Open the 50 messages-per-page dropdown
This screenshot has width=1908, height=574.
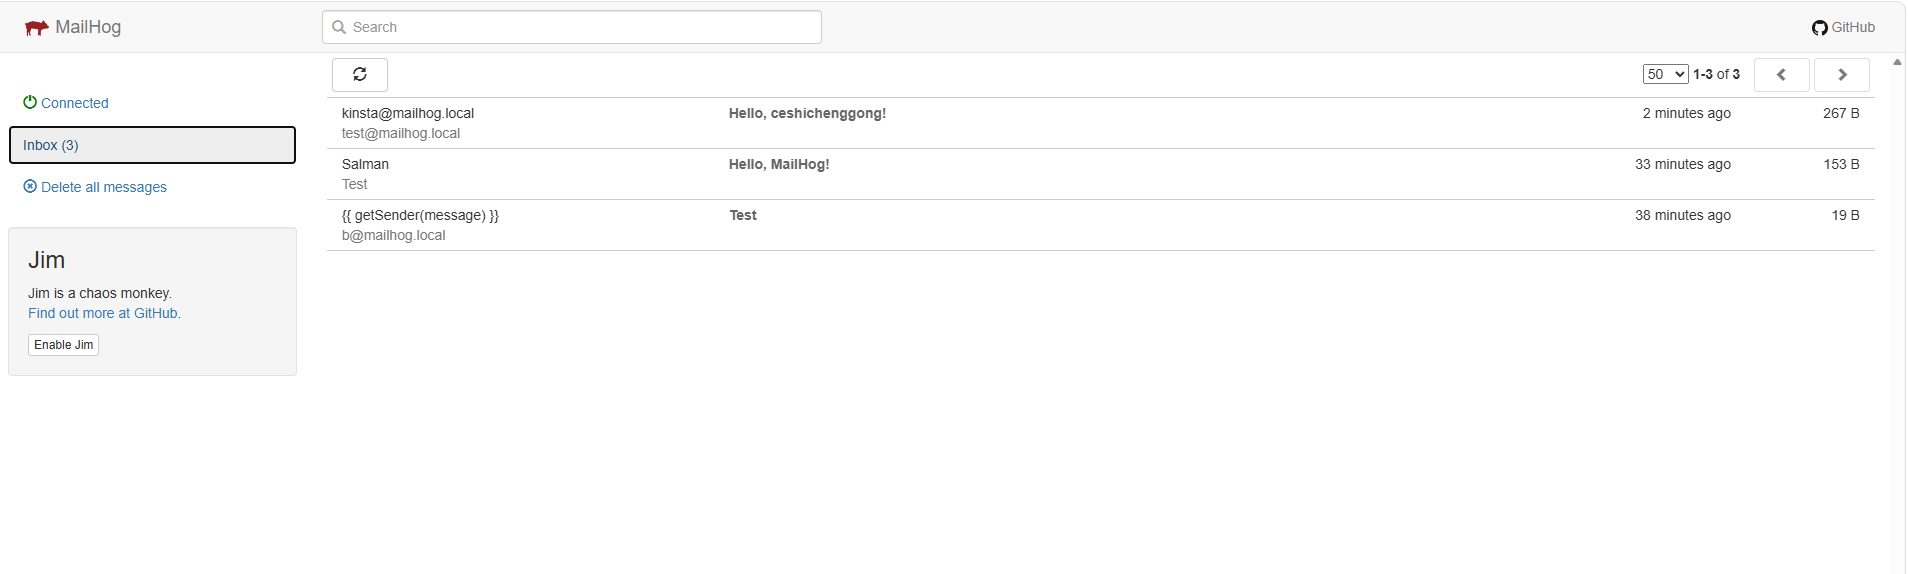(1665, 74)
